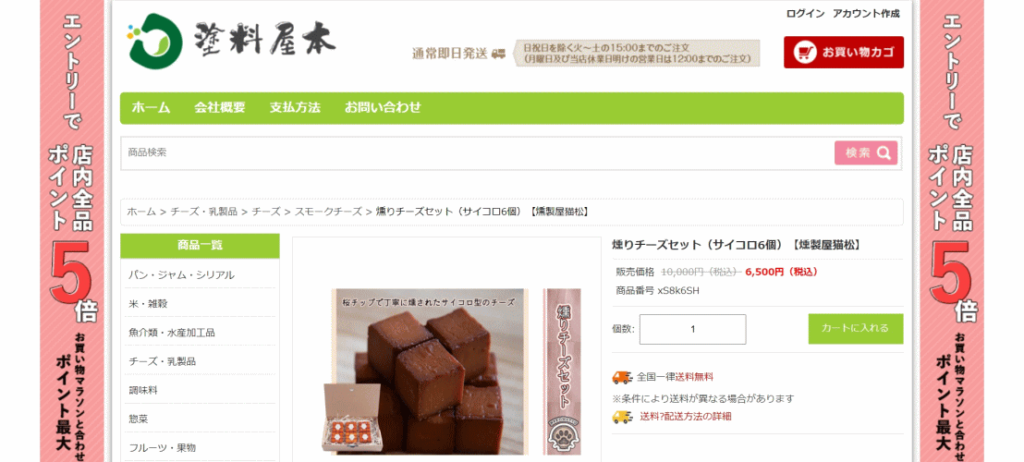Add item with カートに入れる button
This screenshot has width=1024, height=462.
pos(856,329)
